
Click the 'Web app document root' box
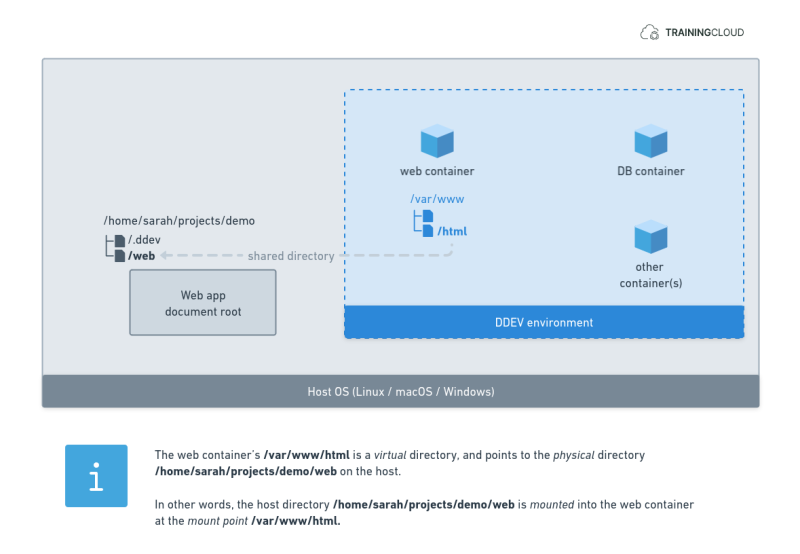[x=203, y=303]
